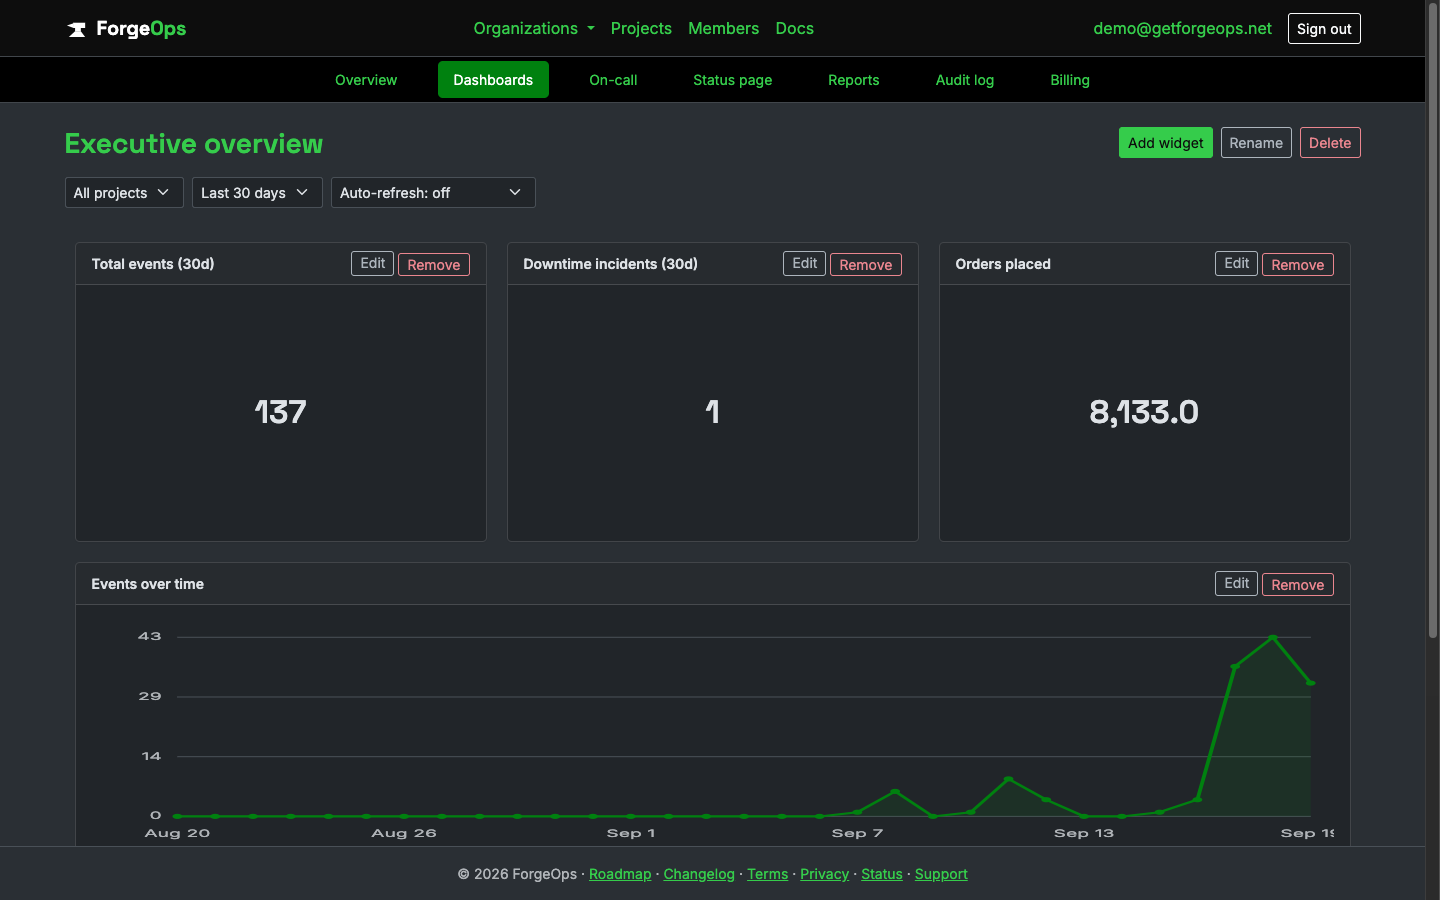Open the Auto-refresh: off dropdown
Viewport: 1440px width, 900px height.
433,193
